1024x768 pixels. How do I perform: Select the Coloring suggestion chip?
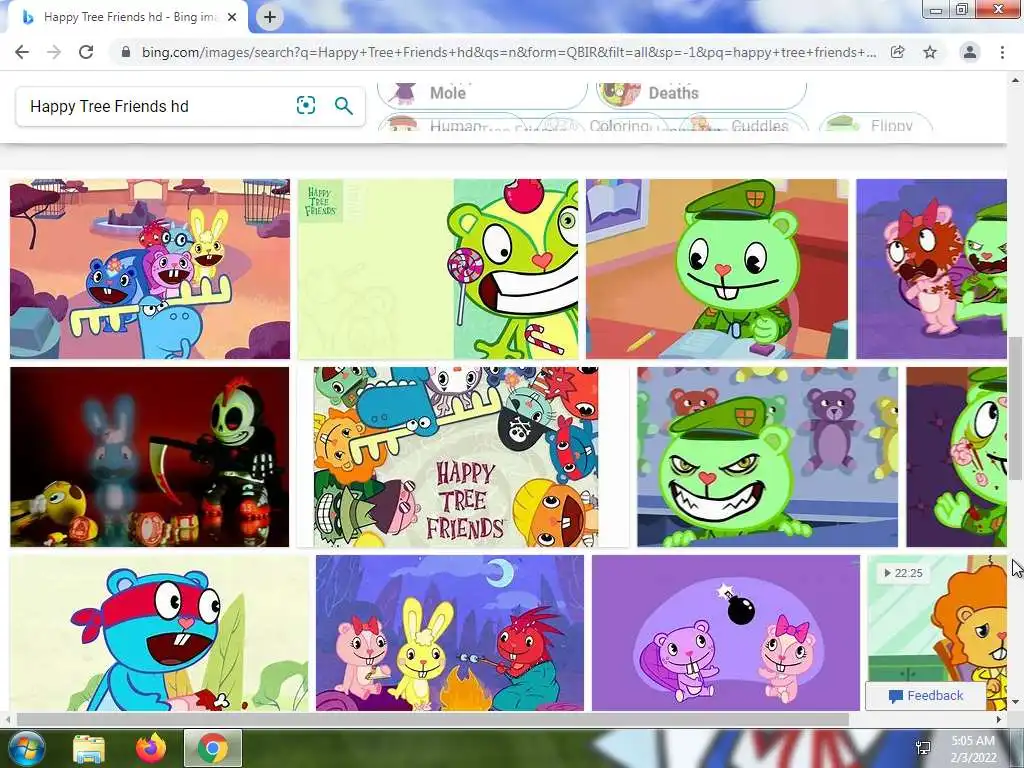click(602, 123)
